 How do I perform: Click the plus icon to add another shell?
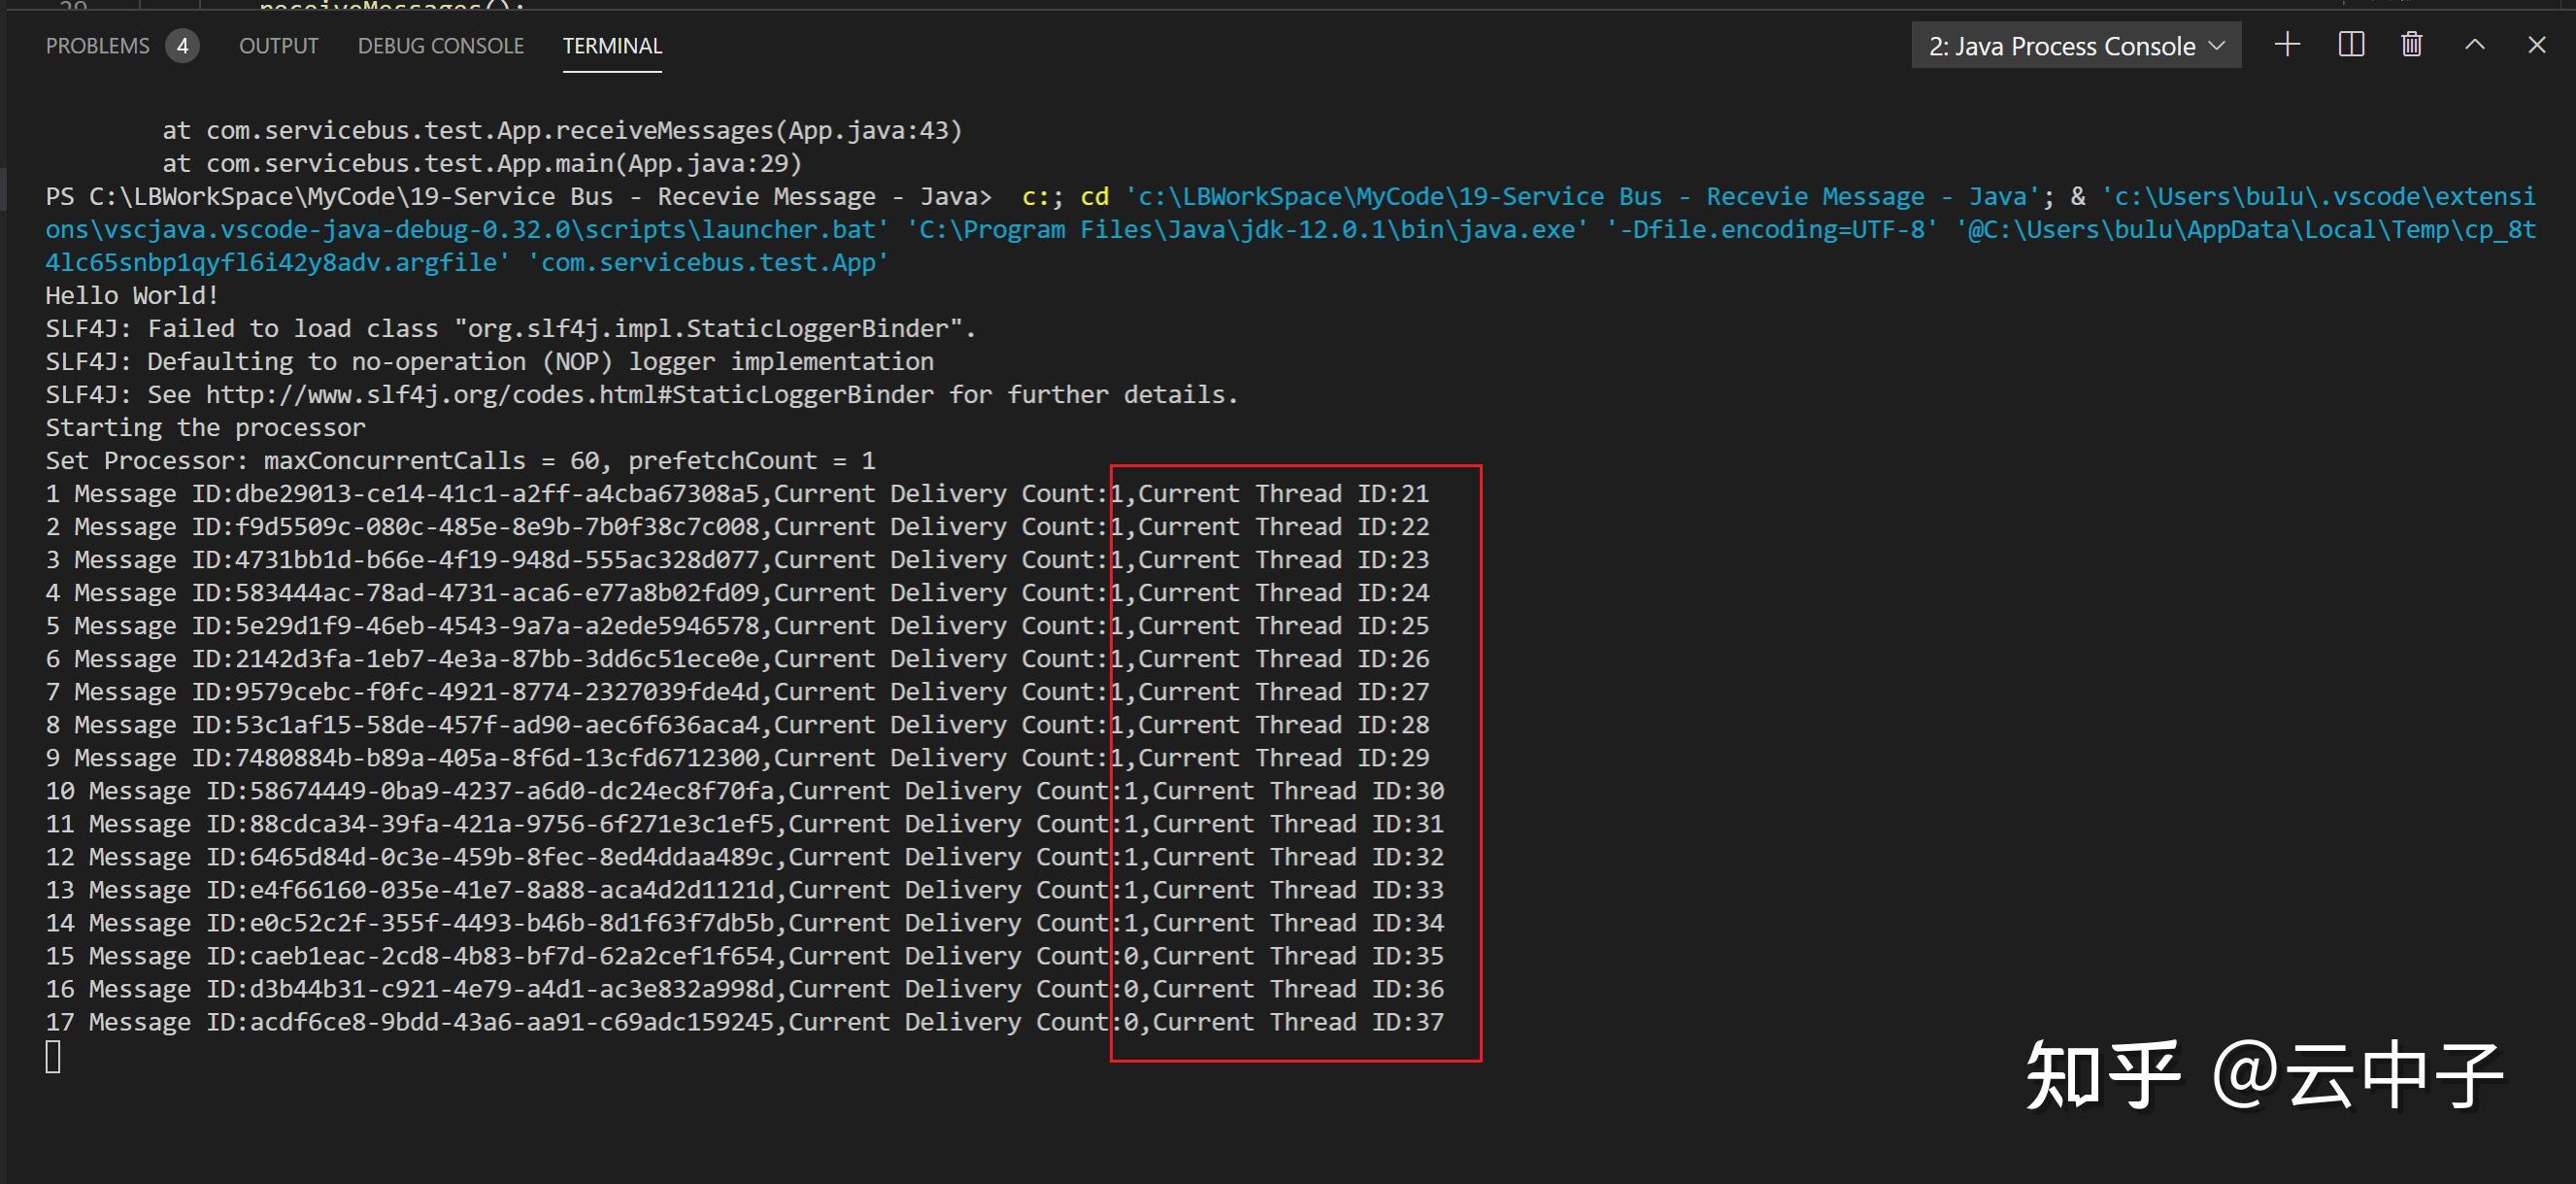tap(2287, 44)
